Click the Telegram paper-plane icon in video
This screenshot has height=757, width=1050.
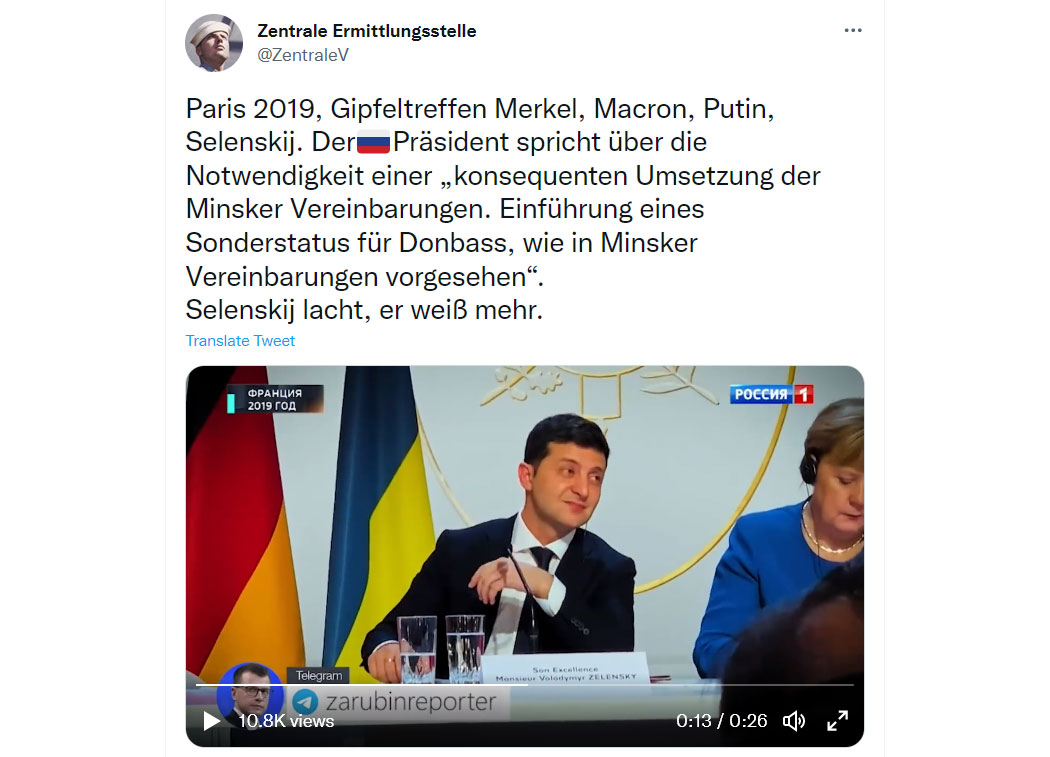click(x=305, y=701)
